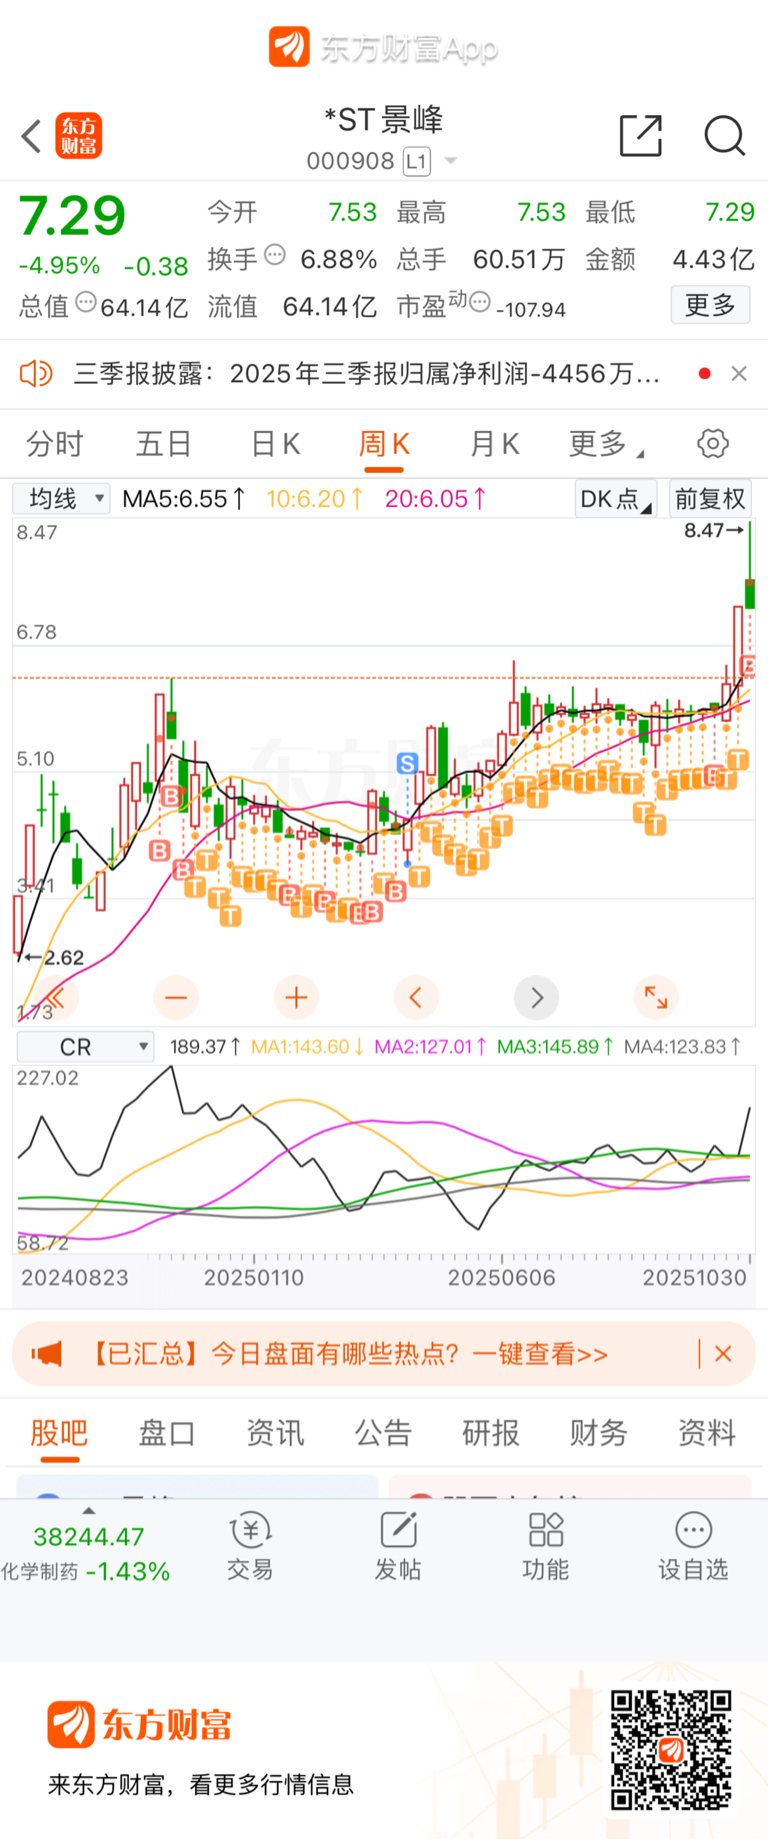Switch to the 分时 chart tab
The image size is (768, 1840).
[x=54, y=444]
